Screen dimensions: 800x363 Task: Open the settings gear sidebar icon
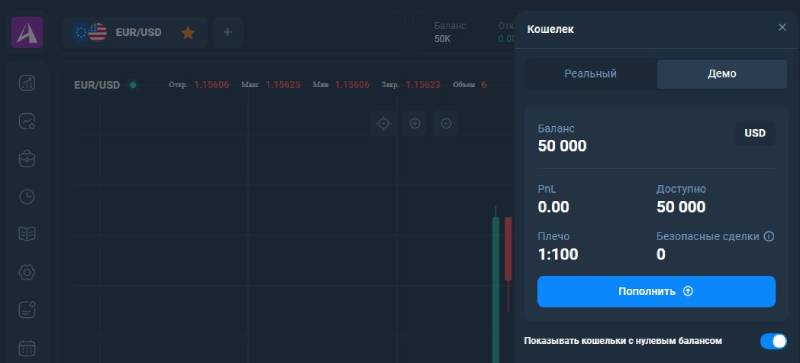pos(27,272)
